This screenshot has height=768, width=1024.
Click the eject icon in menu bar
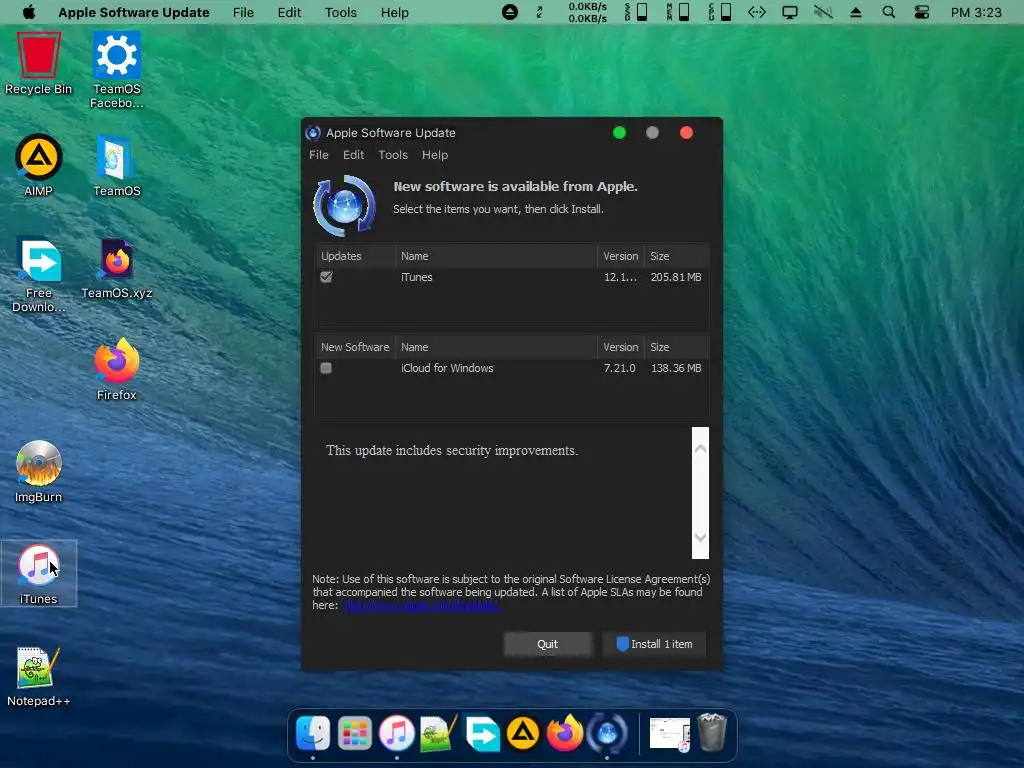point(856,12)
